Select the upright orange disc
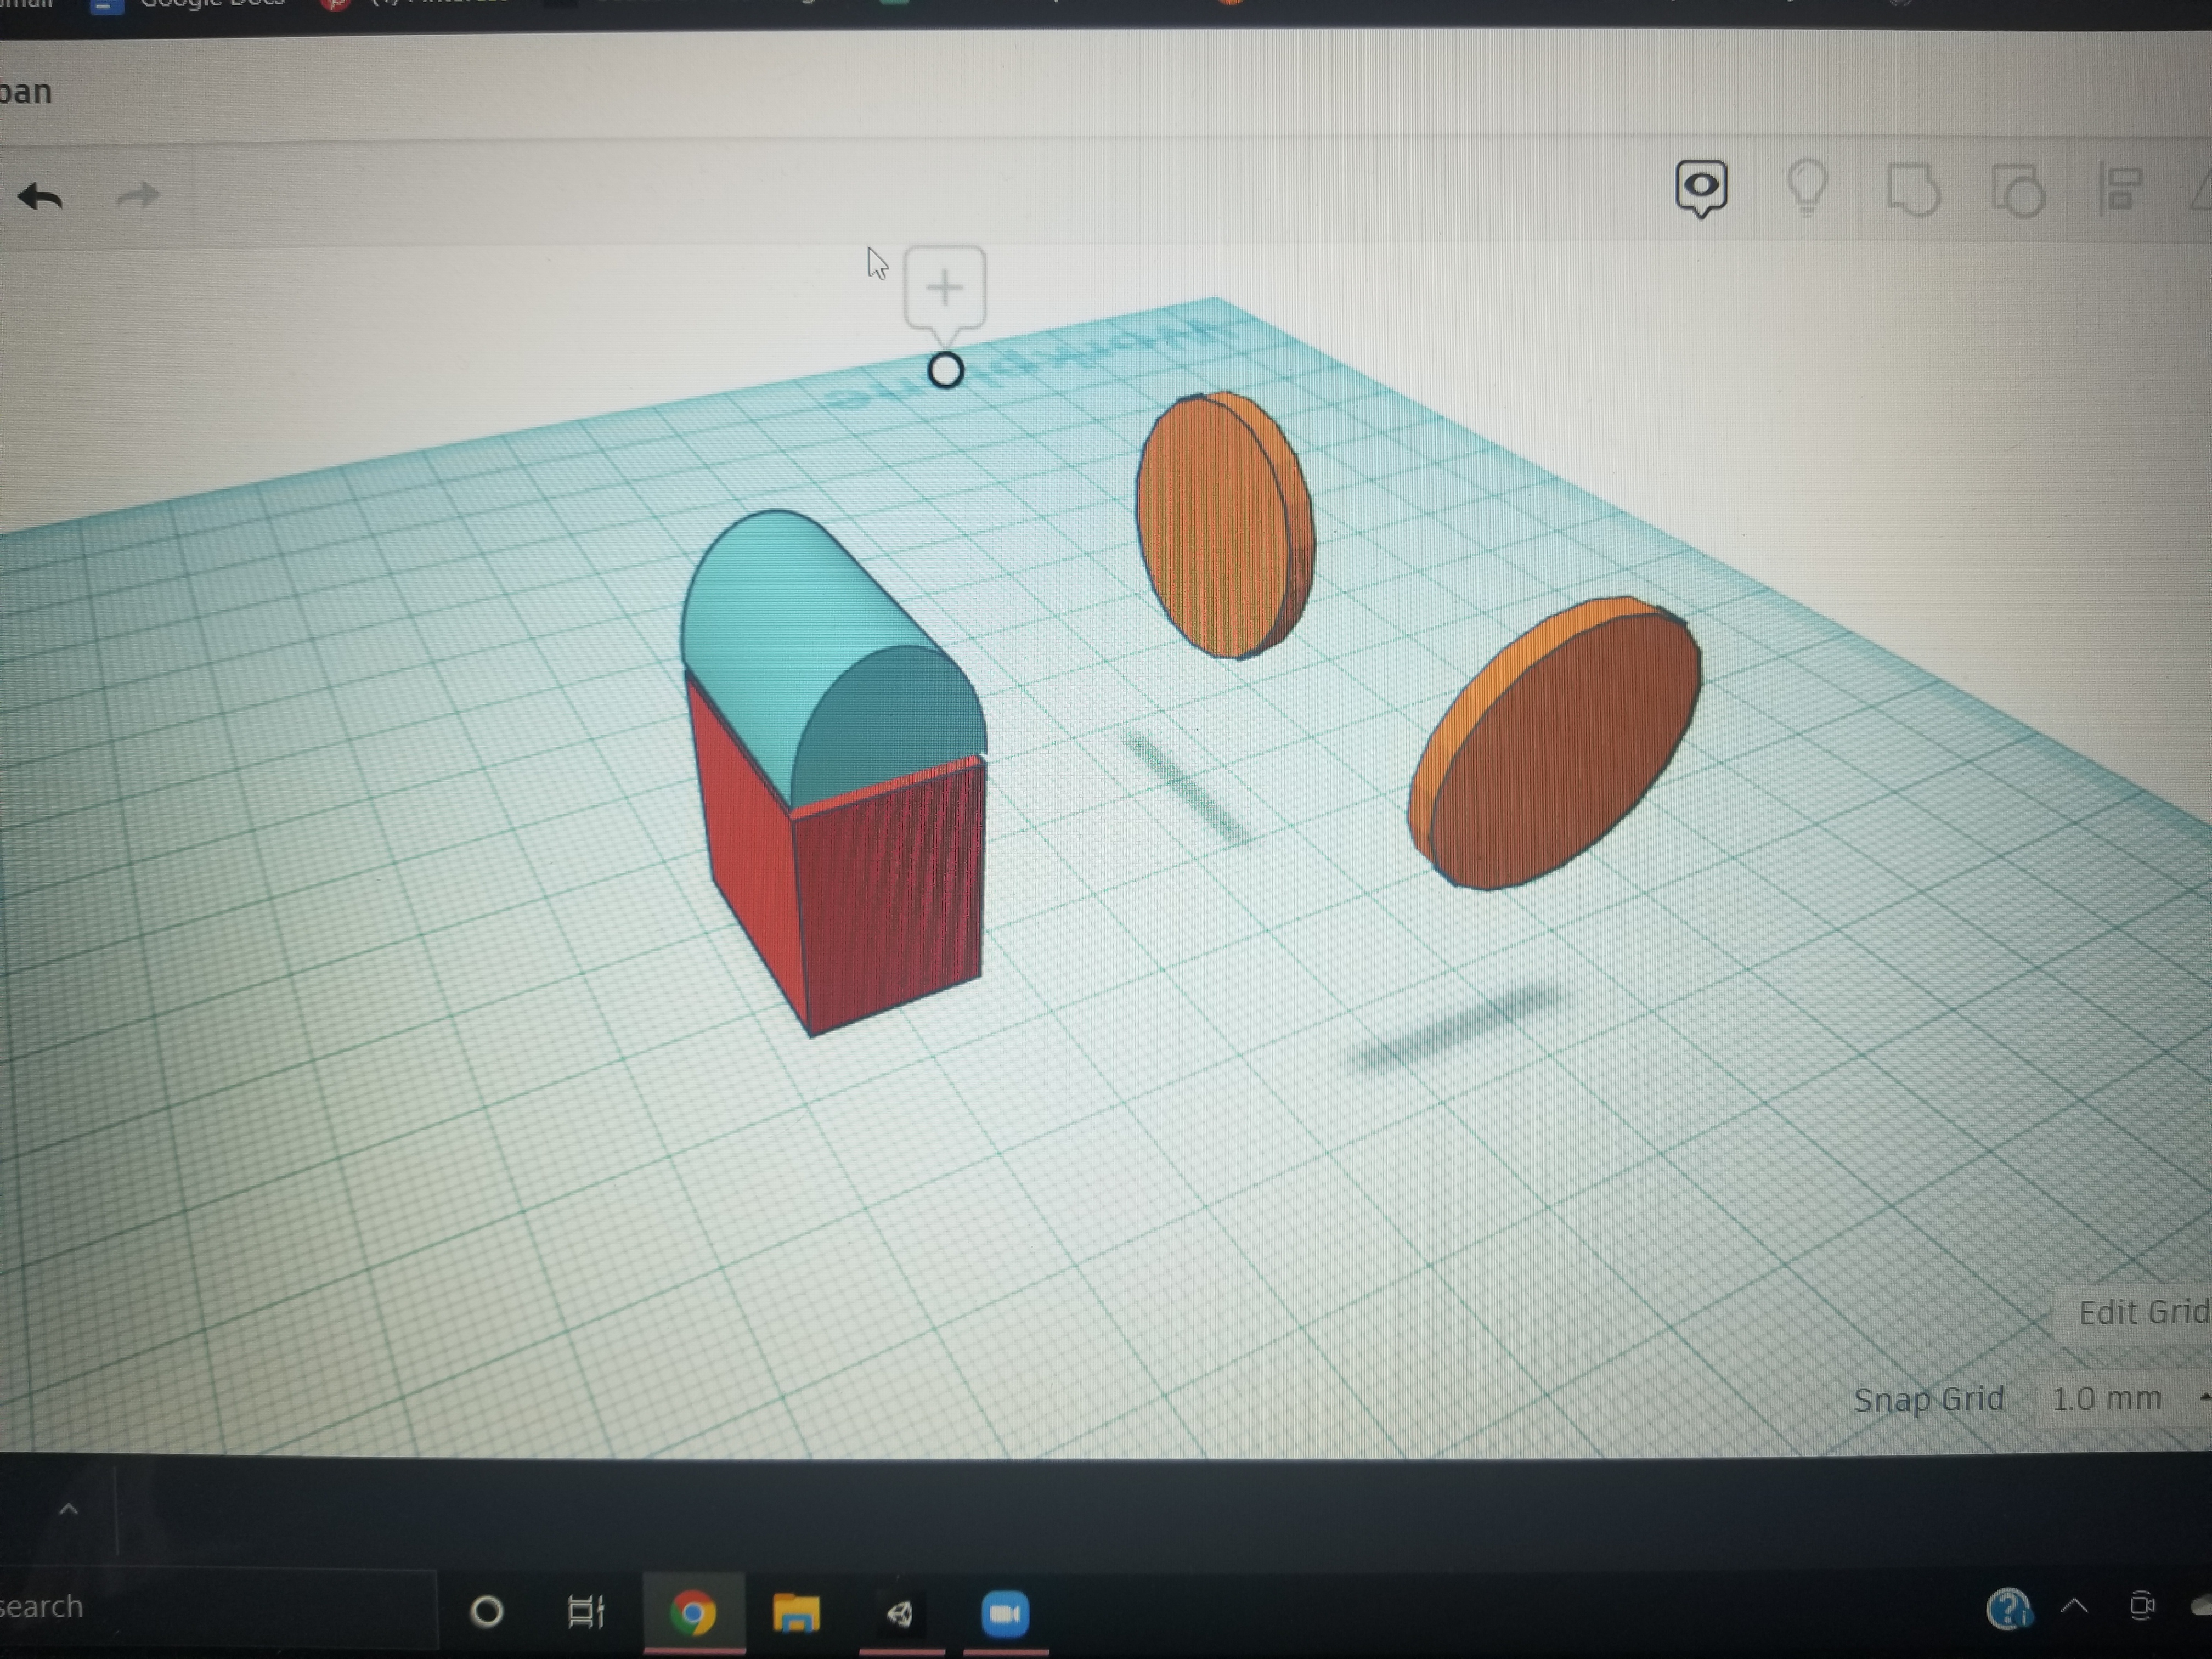 [x=1225, y=525]
